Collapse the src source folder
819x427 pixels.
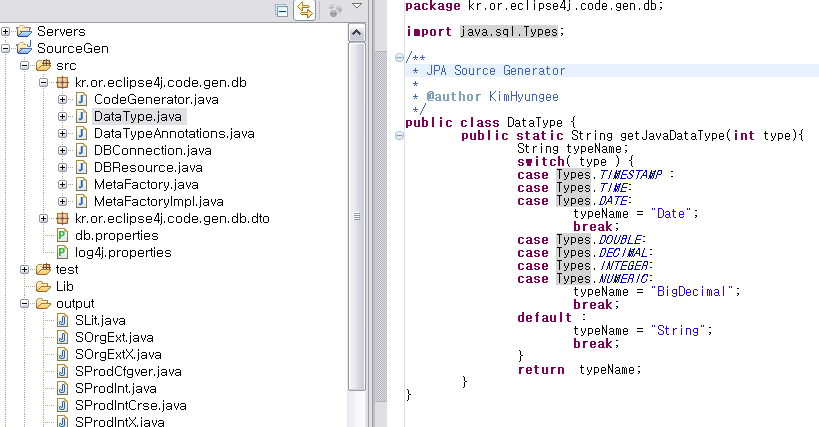[25, 66]
